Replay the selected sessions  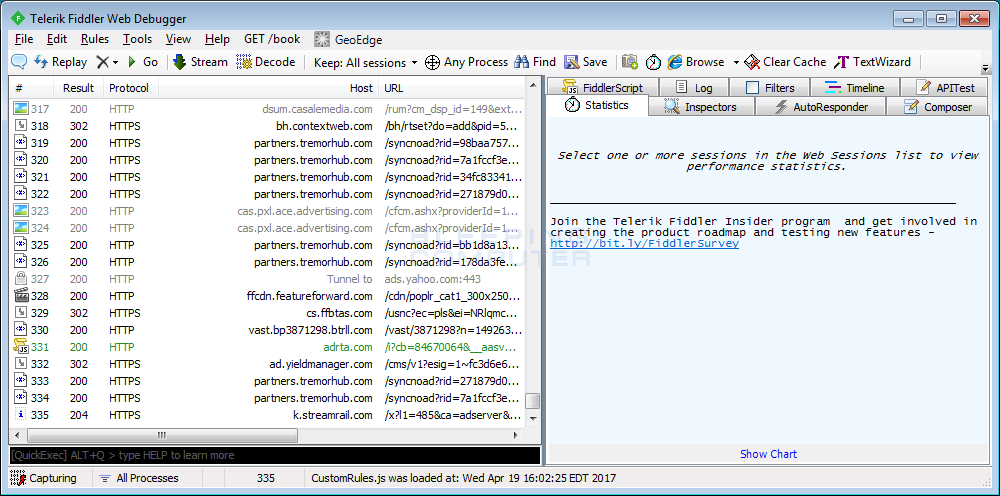point(61,62)
